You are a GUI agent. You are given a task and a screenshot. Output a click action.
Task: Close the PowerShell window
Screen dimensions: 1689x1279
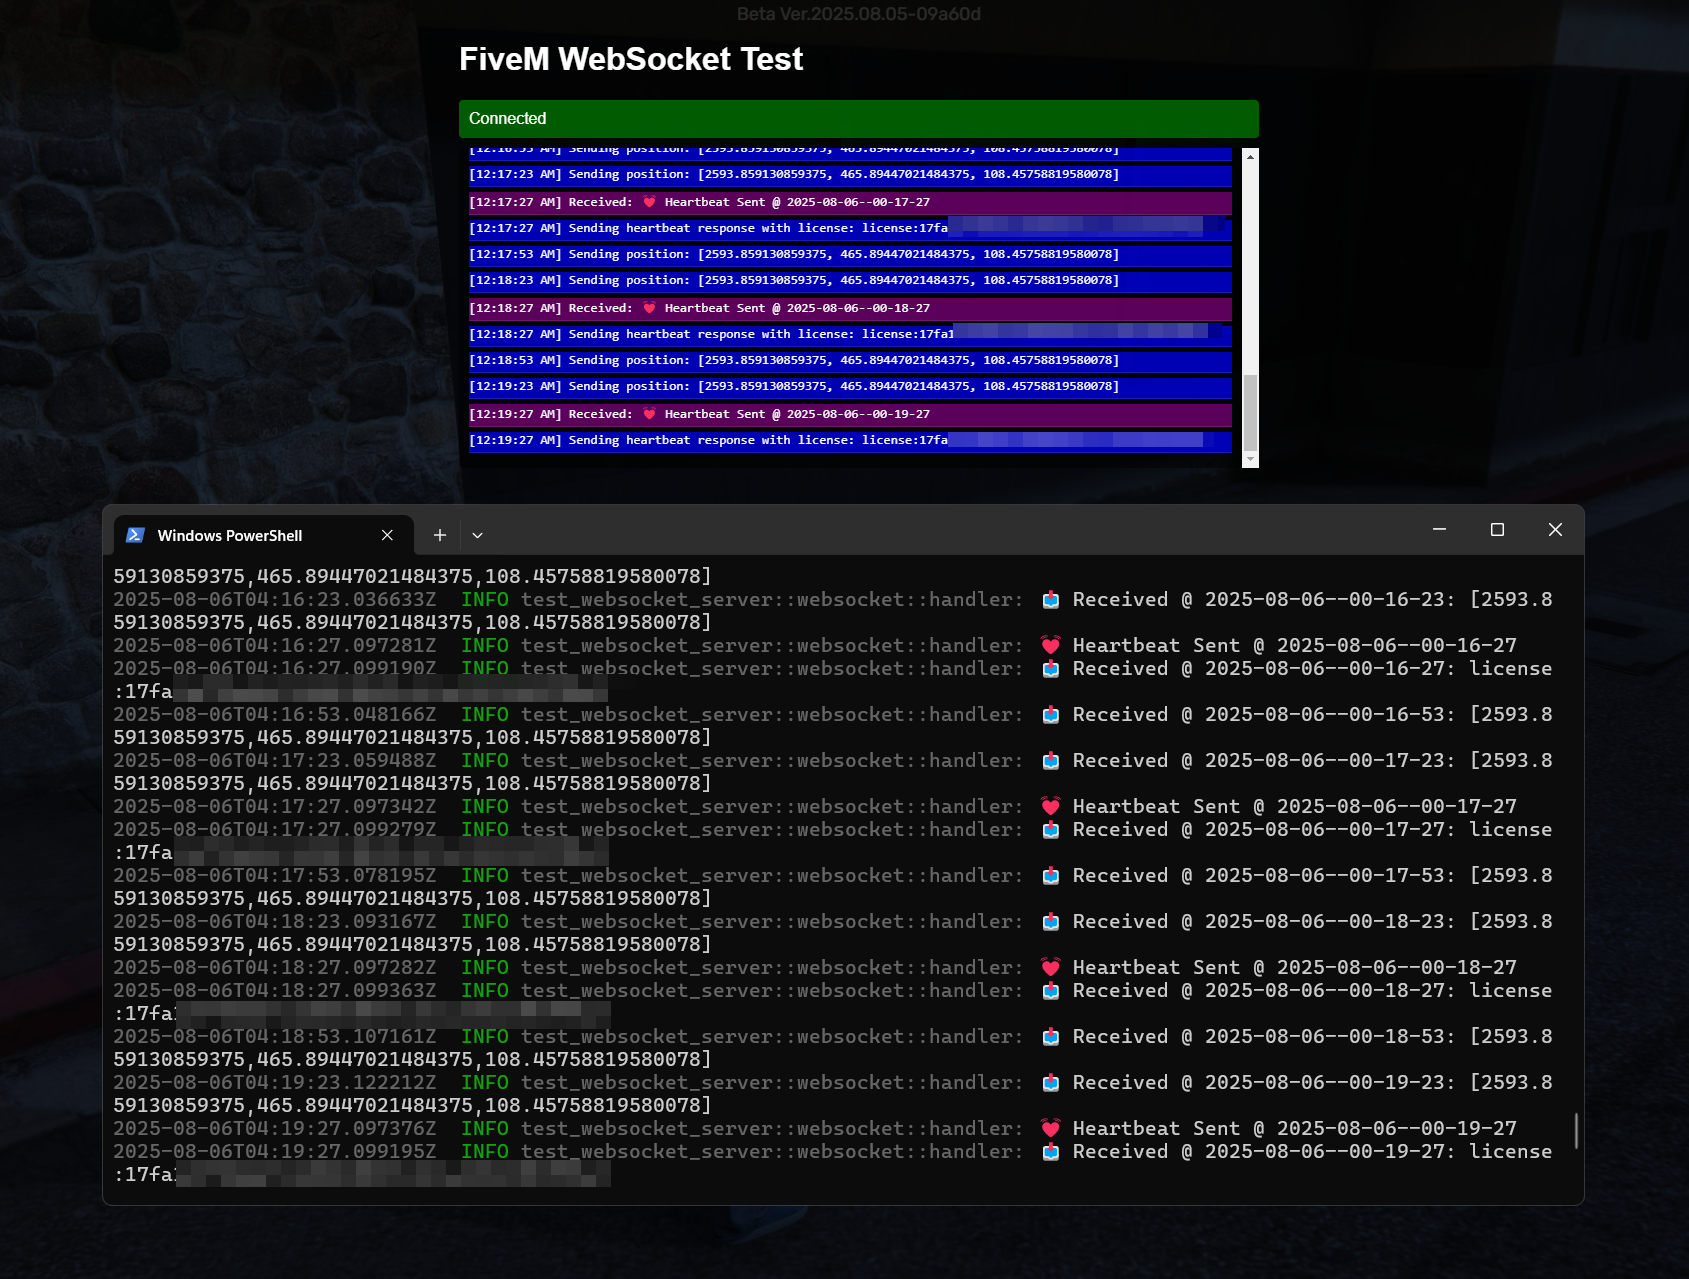coord(1555,529)
